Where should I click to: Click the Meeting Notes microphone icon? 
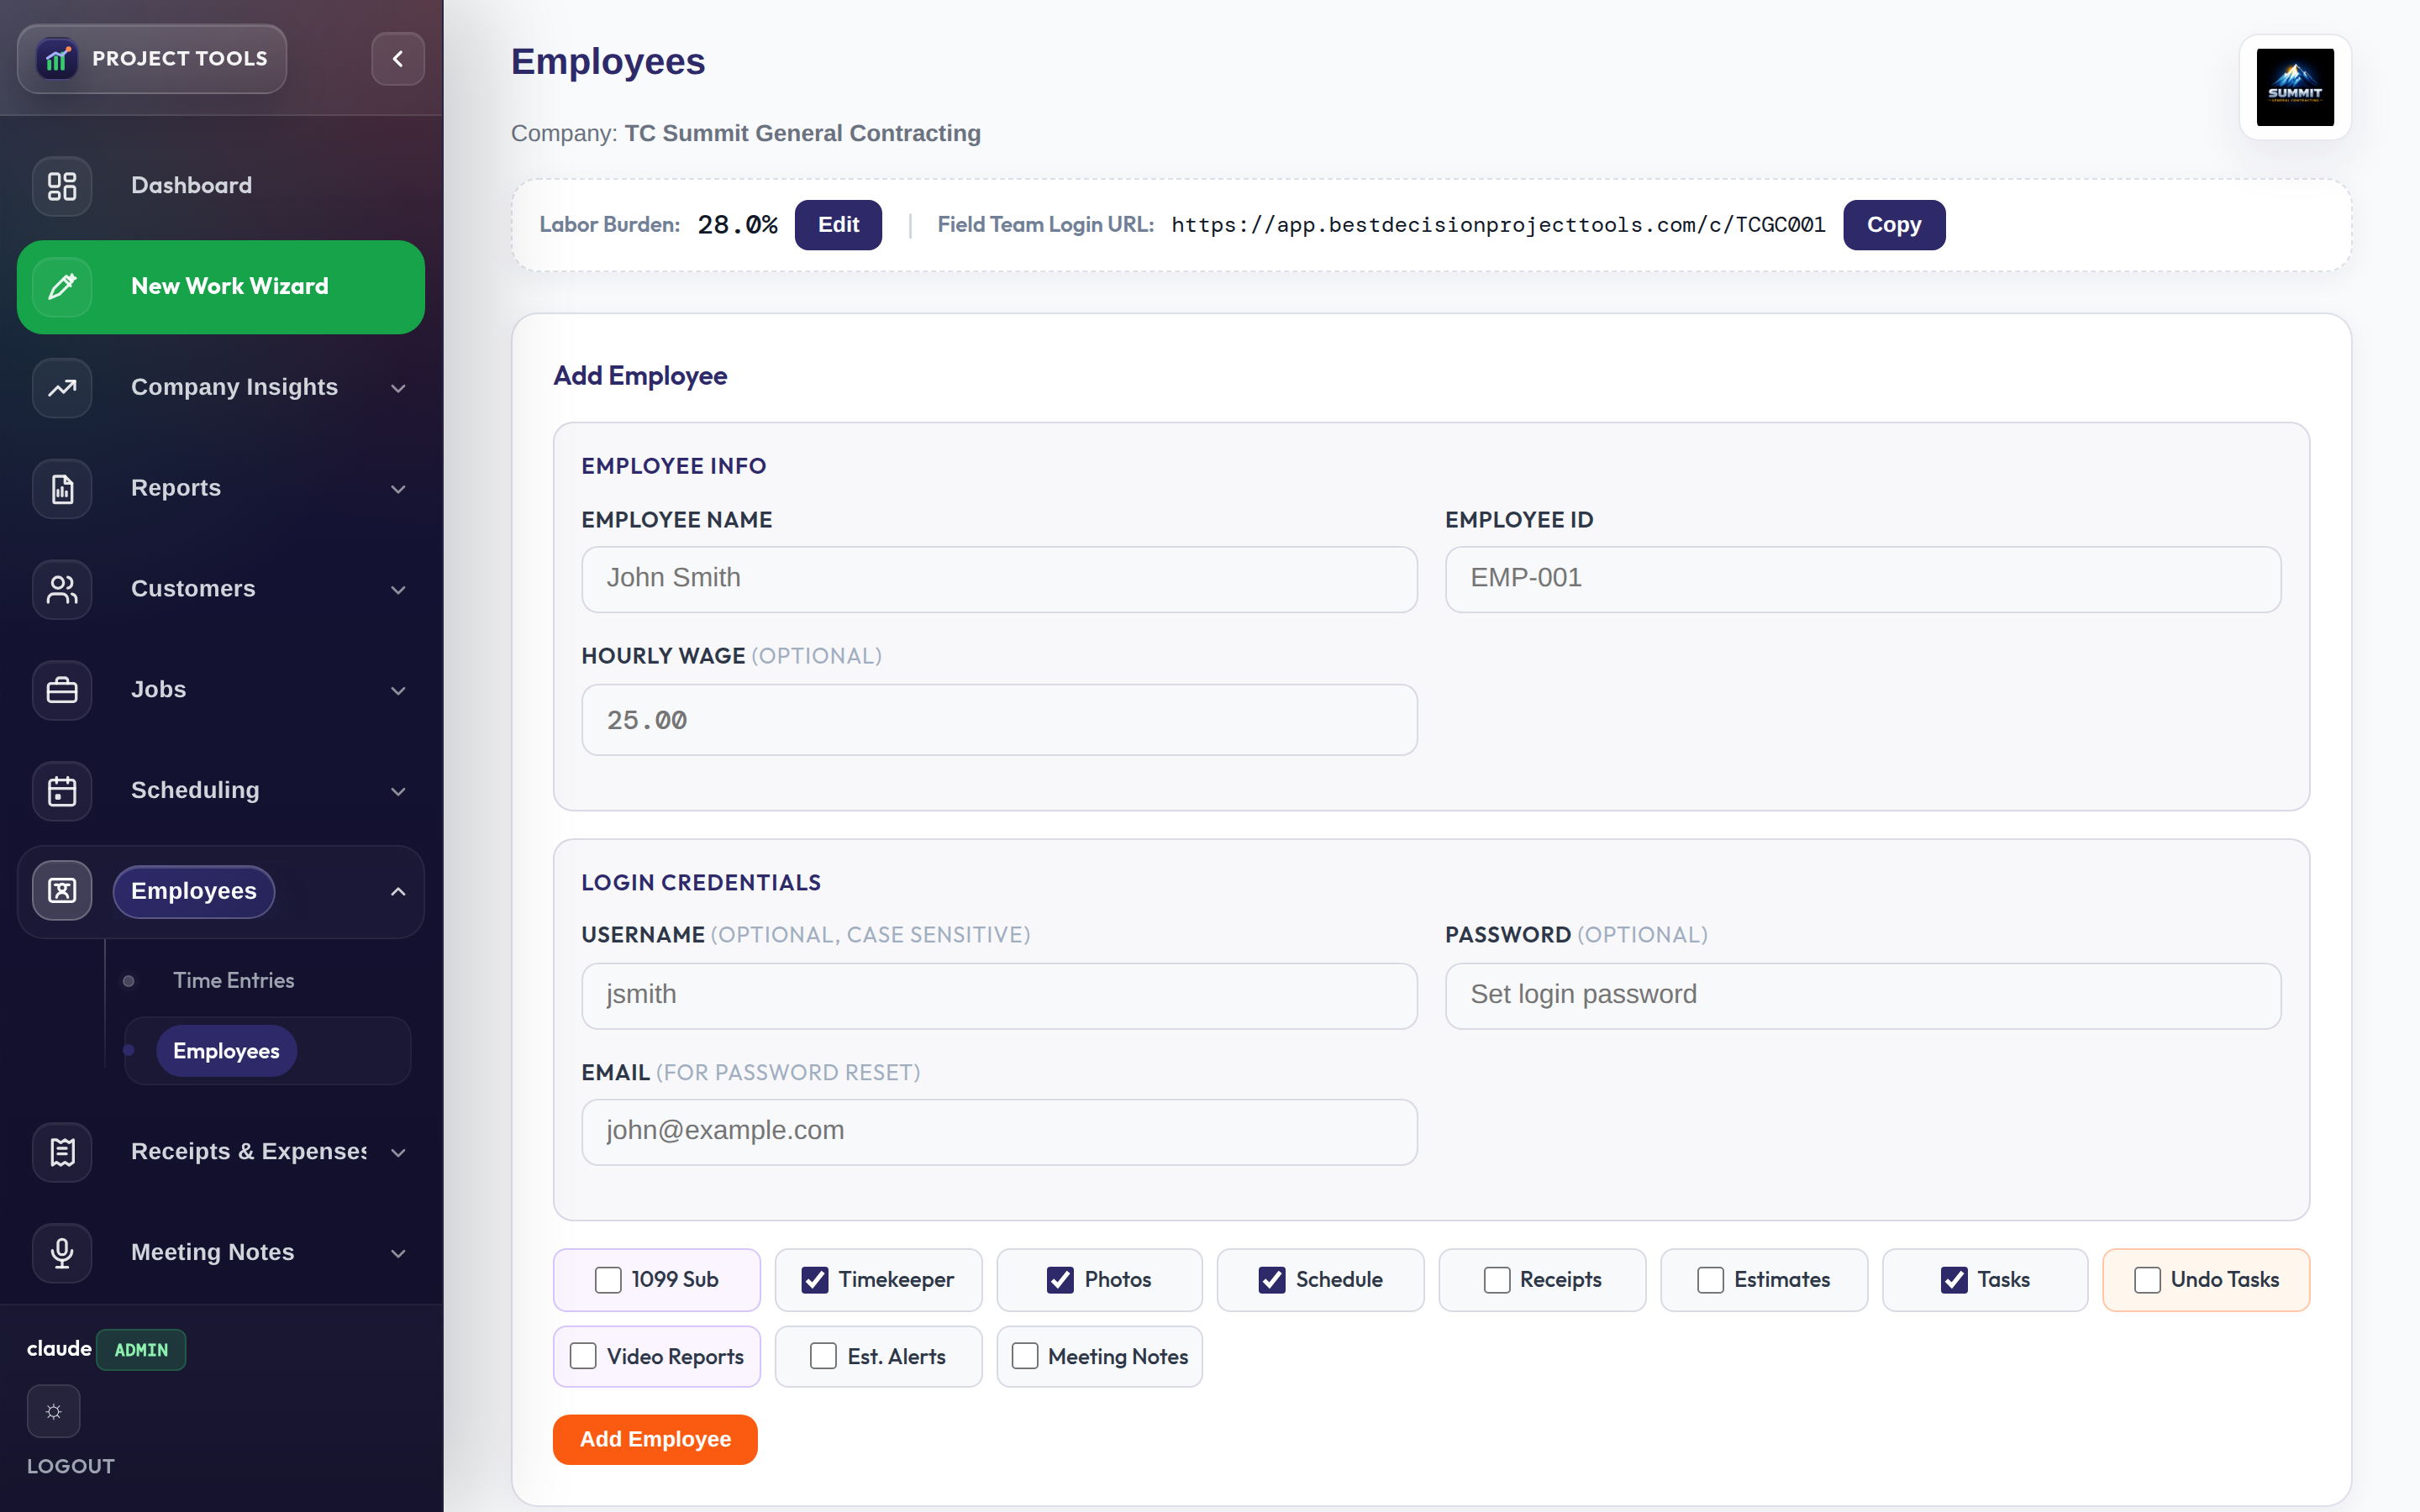62,1253
